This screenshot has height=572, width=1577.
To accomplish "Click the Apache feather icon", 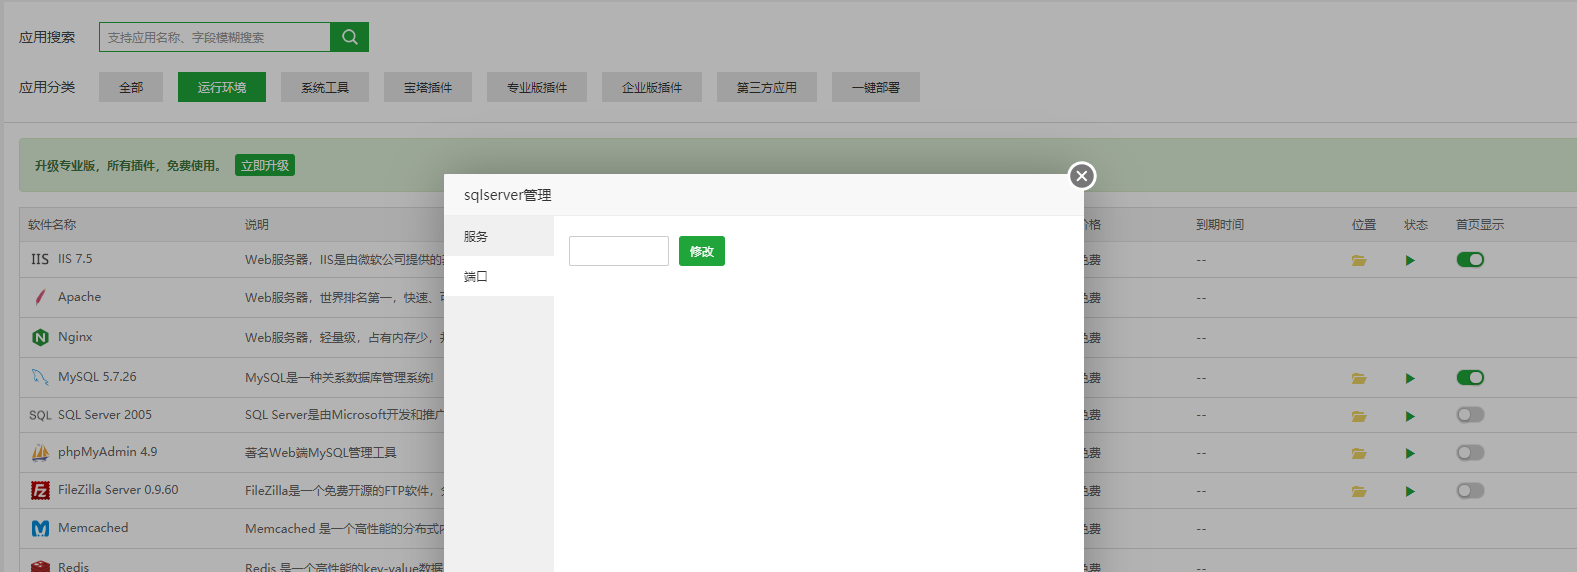I will pyautogui.click(x=40, y=297).
